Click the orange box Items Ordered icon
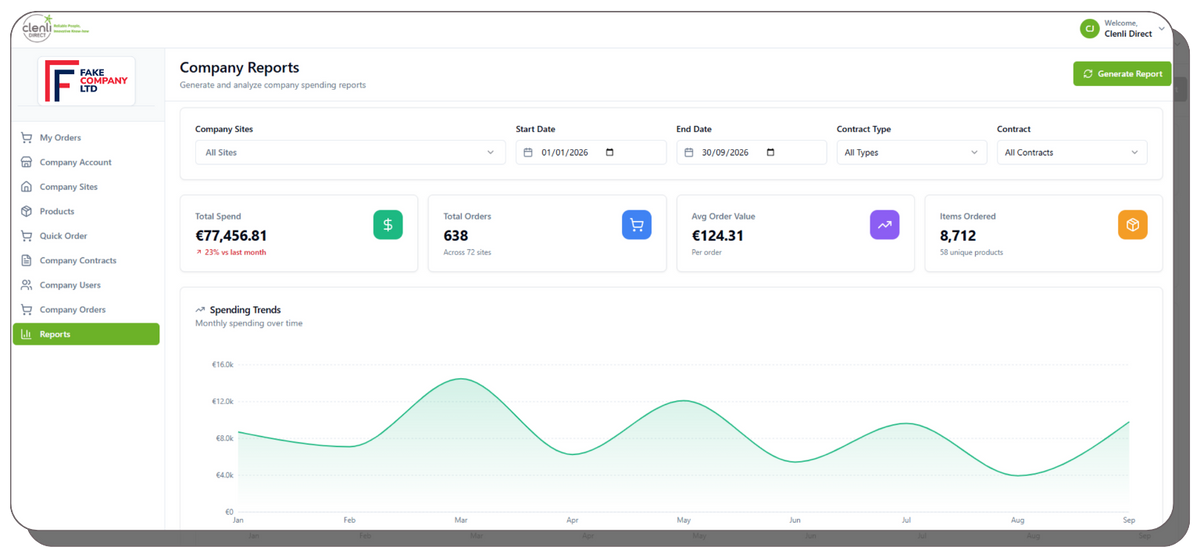 (x=1132, y=225)
